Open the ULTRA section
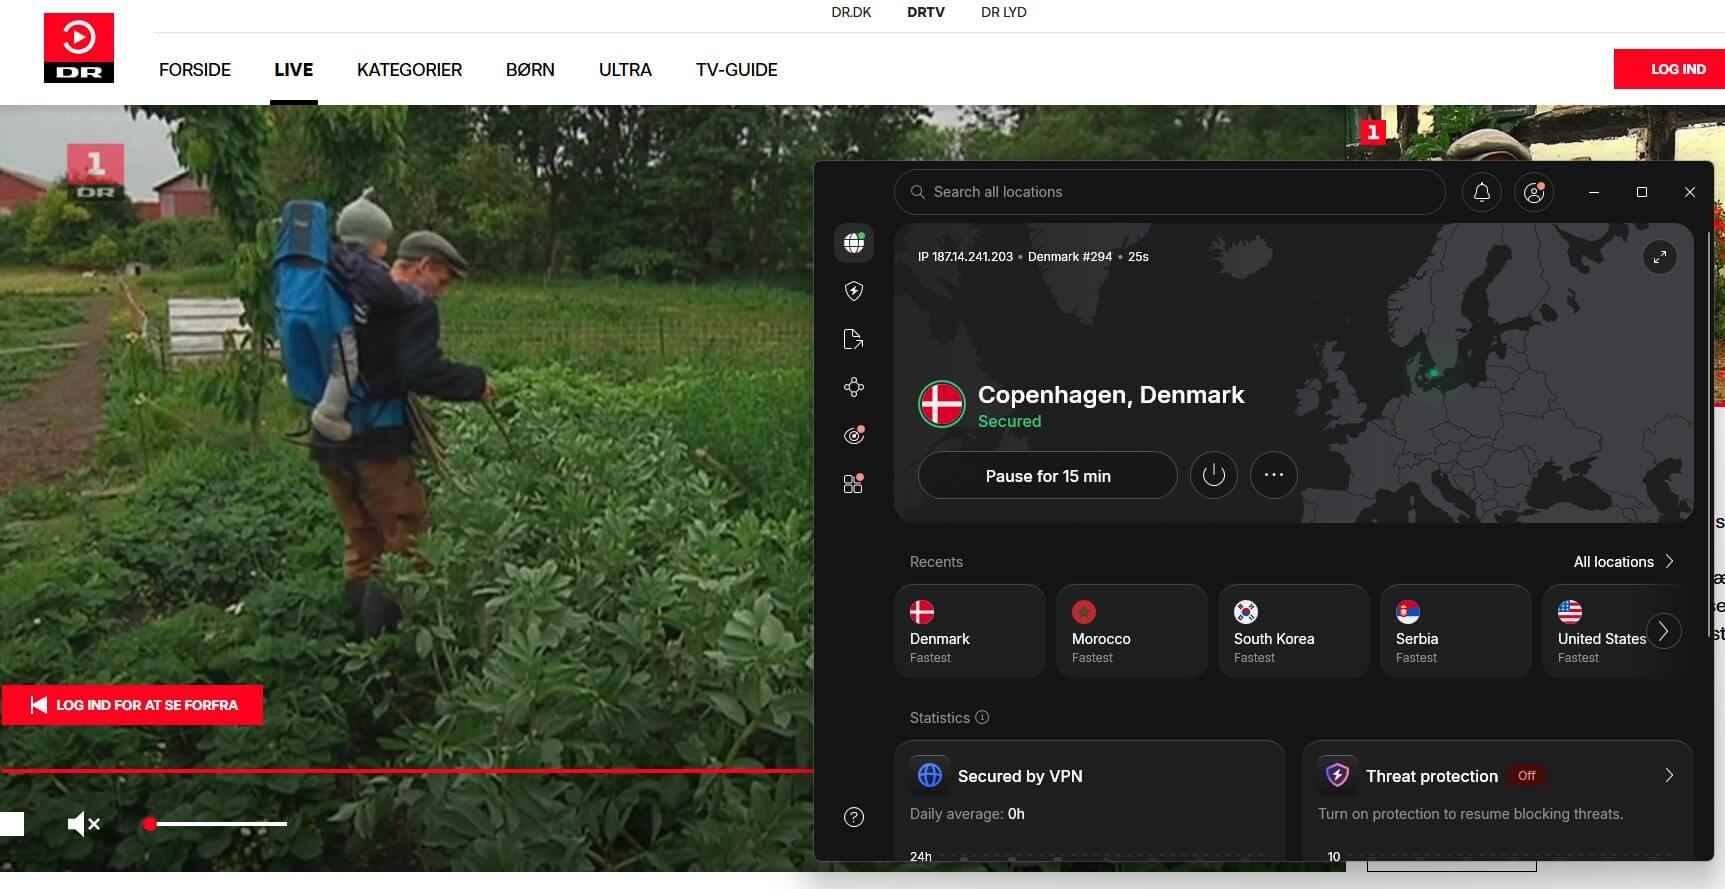The height and width of the screenshot is (889, 1725). [625, 70]
